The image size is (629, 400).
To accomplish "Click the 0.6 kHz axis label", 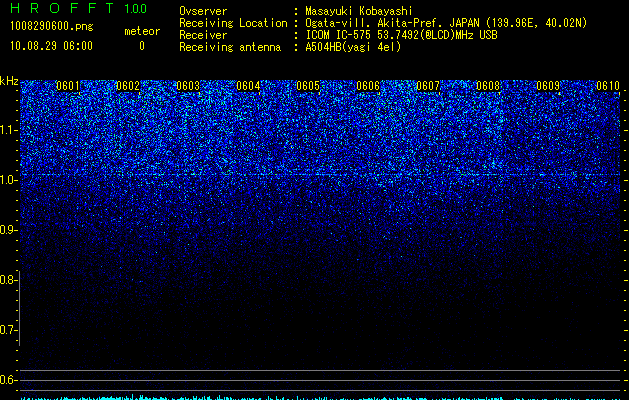I will (x=8, y=380).
